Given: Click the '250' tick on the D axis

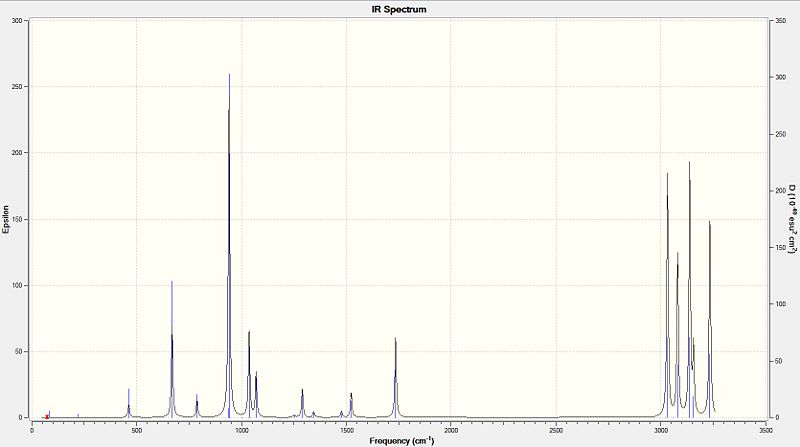Looking at the screenshot, I should [x=780, y=134].
